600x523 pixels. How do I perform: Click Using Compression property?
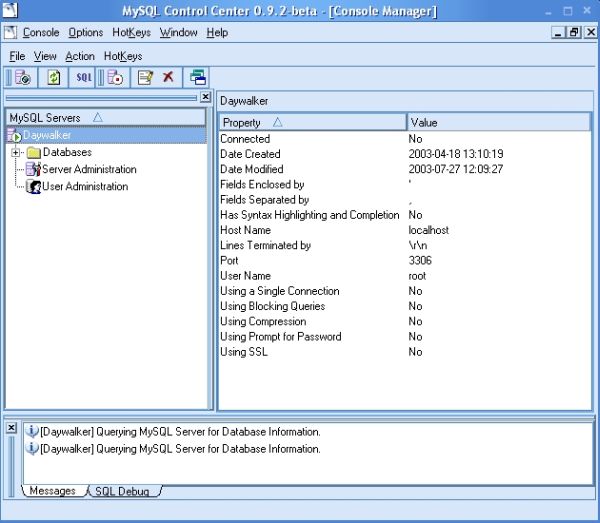[263, 321]
